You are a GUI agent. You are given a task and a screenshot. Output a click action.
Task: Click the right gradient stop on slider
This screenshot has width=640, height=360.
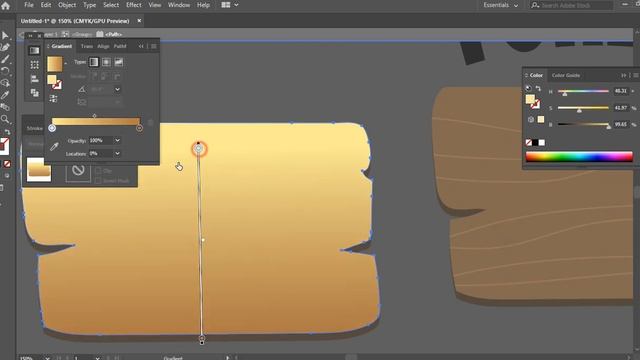140,128
